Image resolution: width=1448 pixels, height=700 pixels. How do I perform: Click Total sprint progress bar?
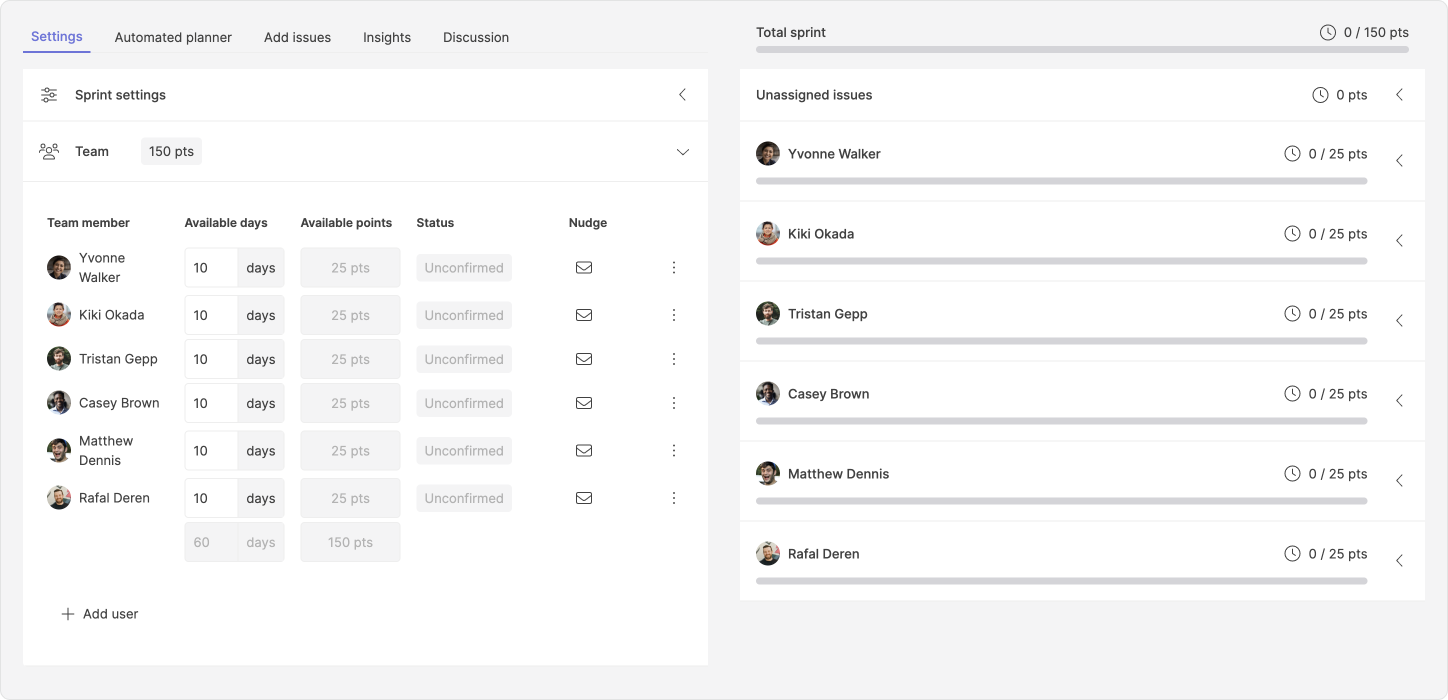(x=1082, y=49)
